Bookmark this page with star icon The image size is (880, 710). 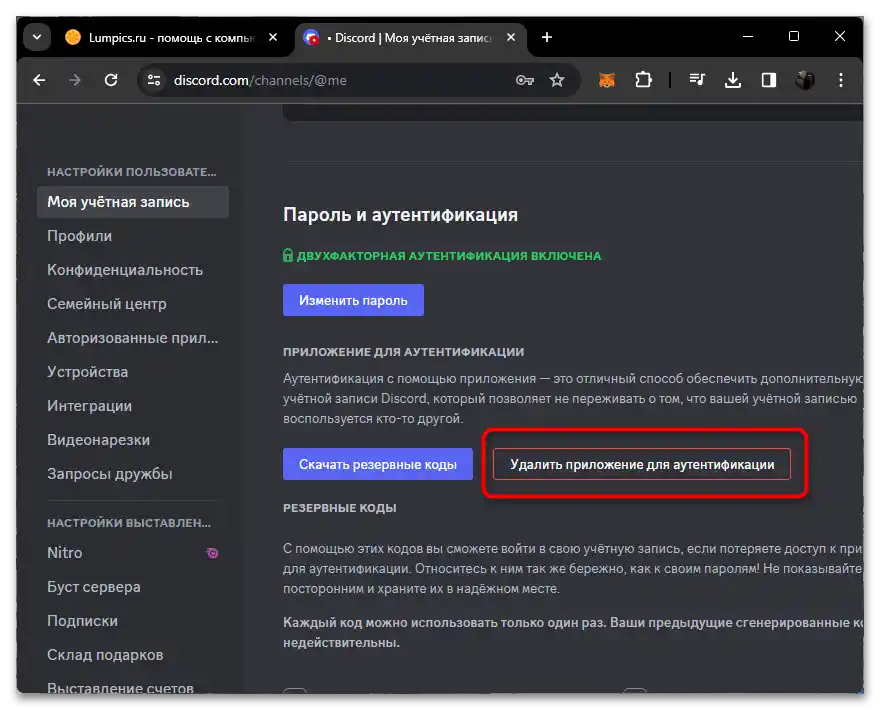pos(557,80)
